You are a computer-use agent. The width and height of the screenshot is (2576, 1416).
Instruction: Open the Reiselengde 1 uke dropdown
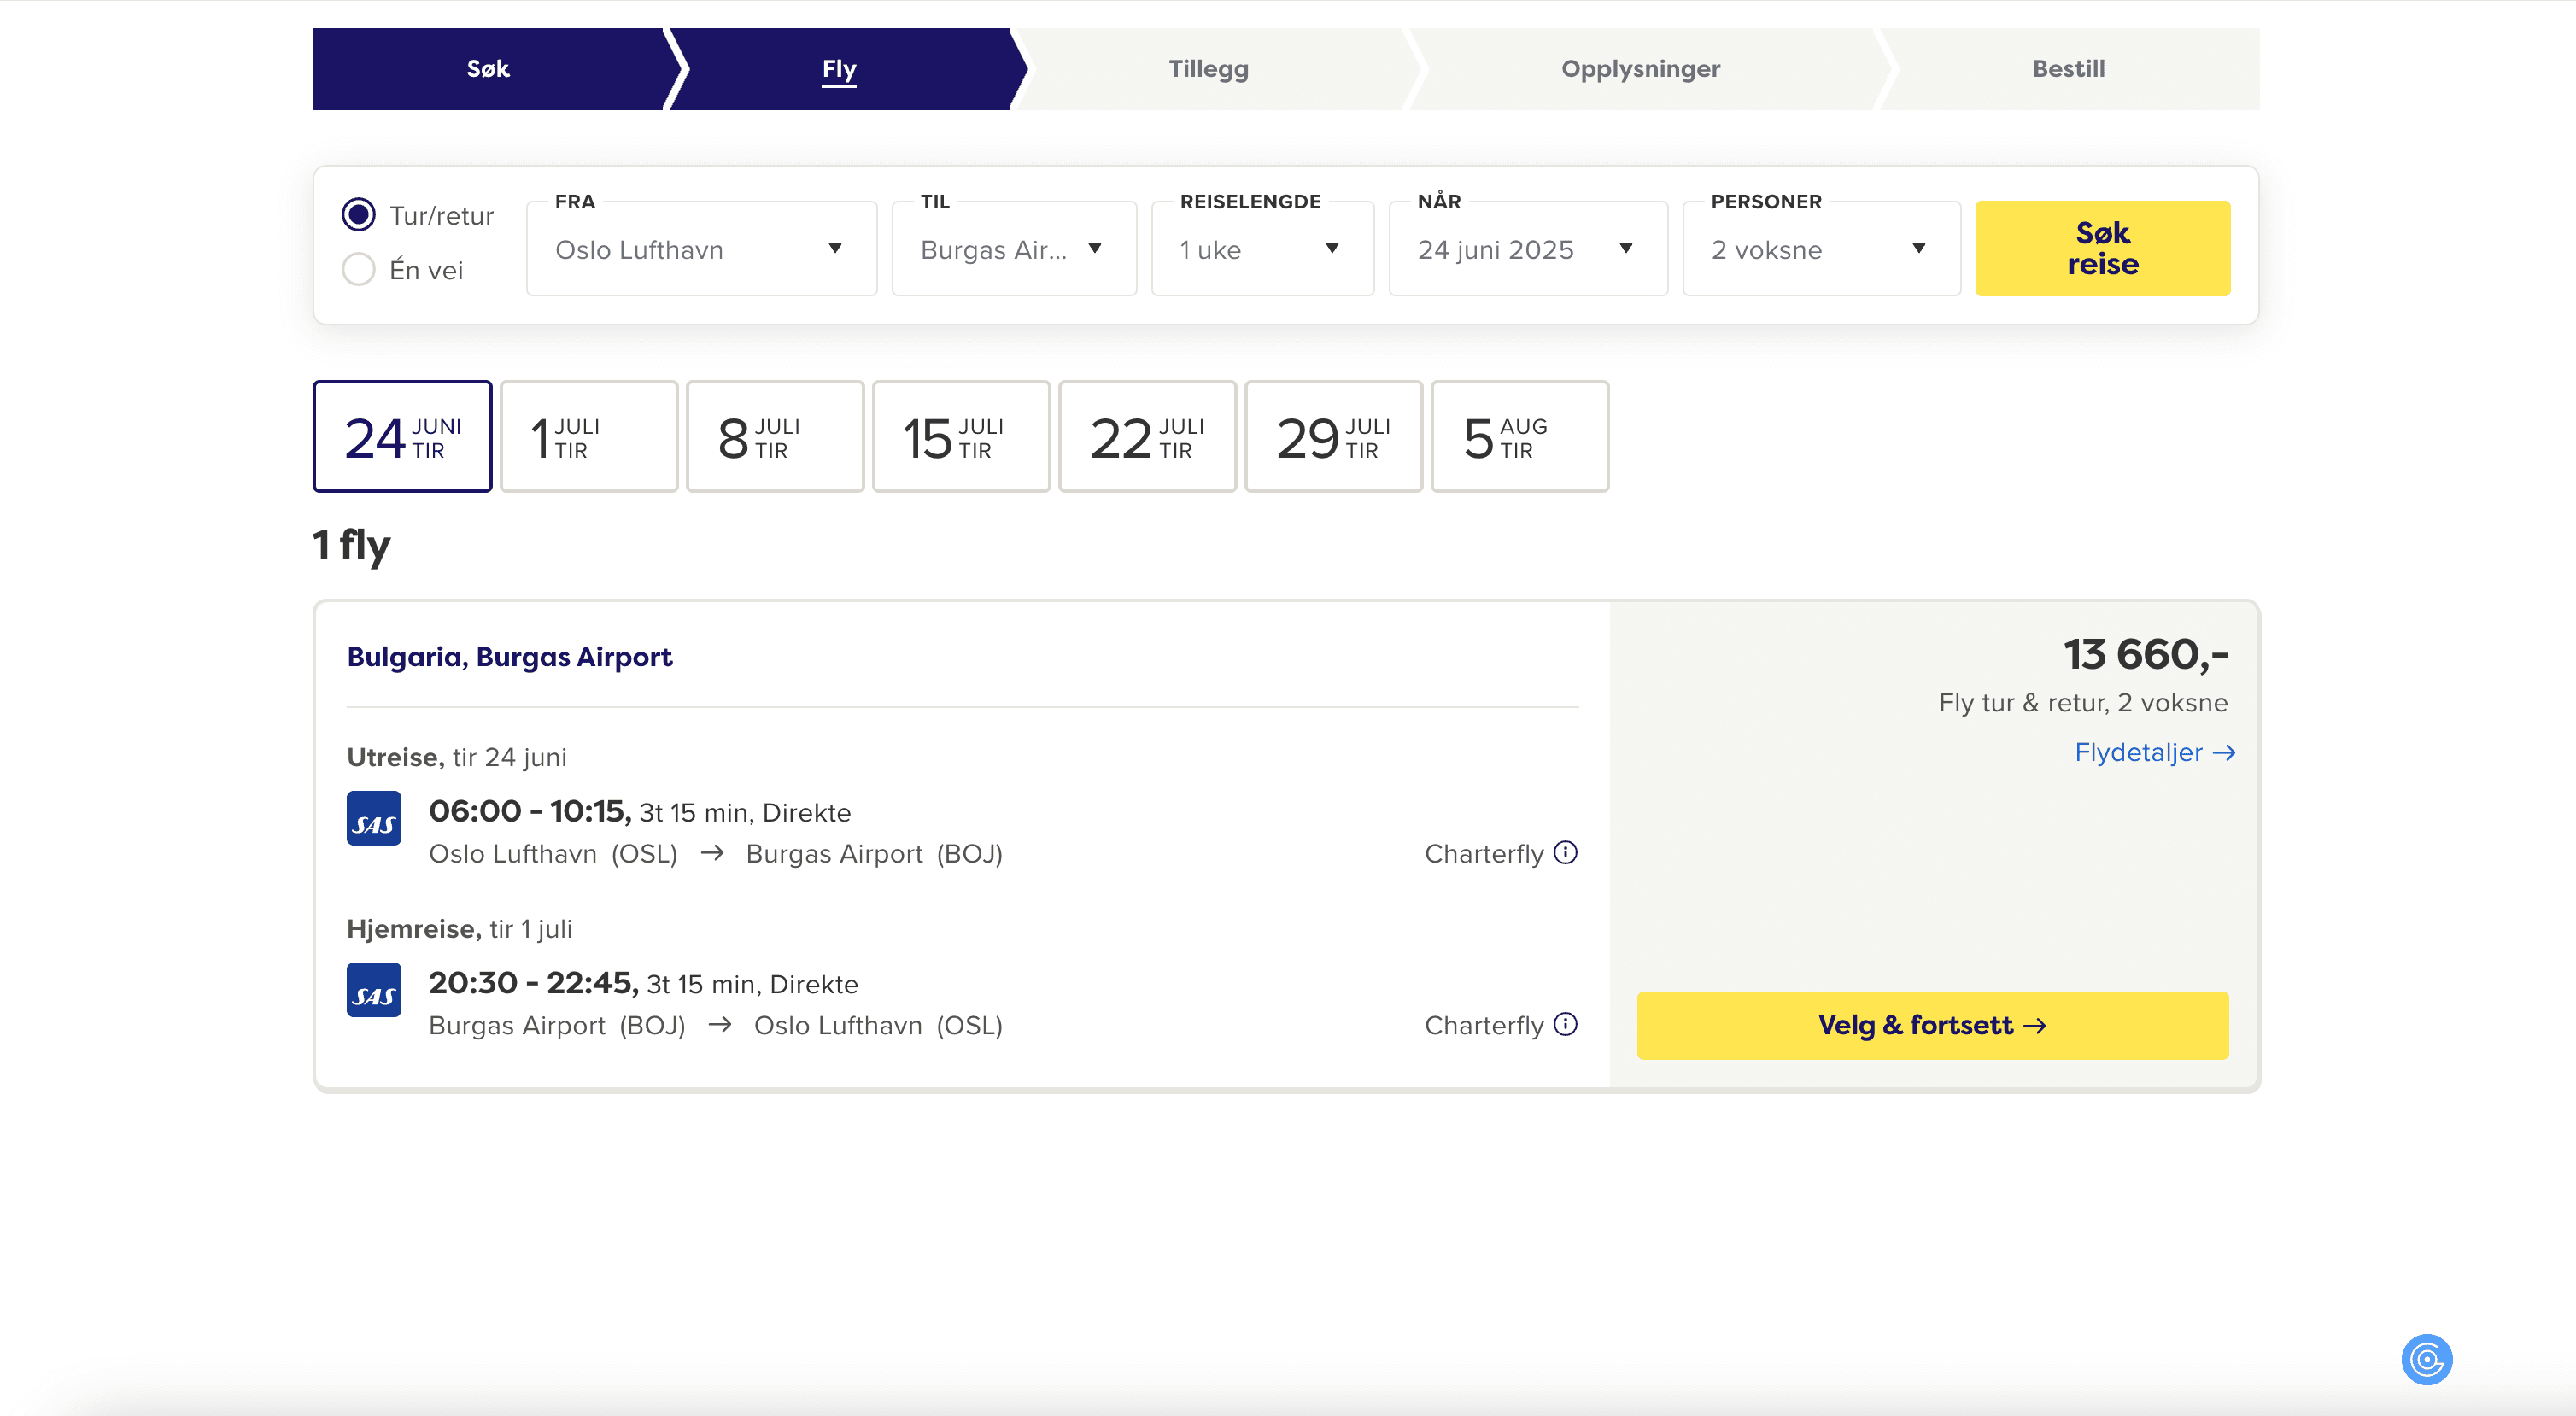tap(1261, 249)
